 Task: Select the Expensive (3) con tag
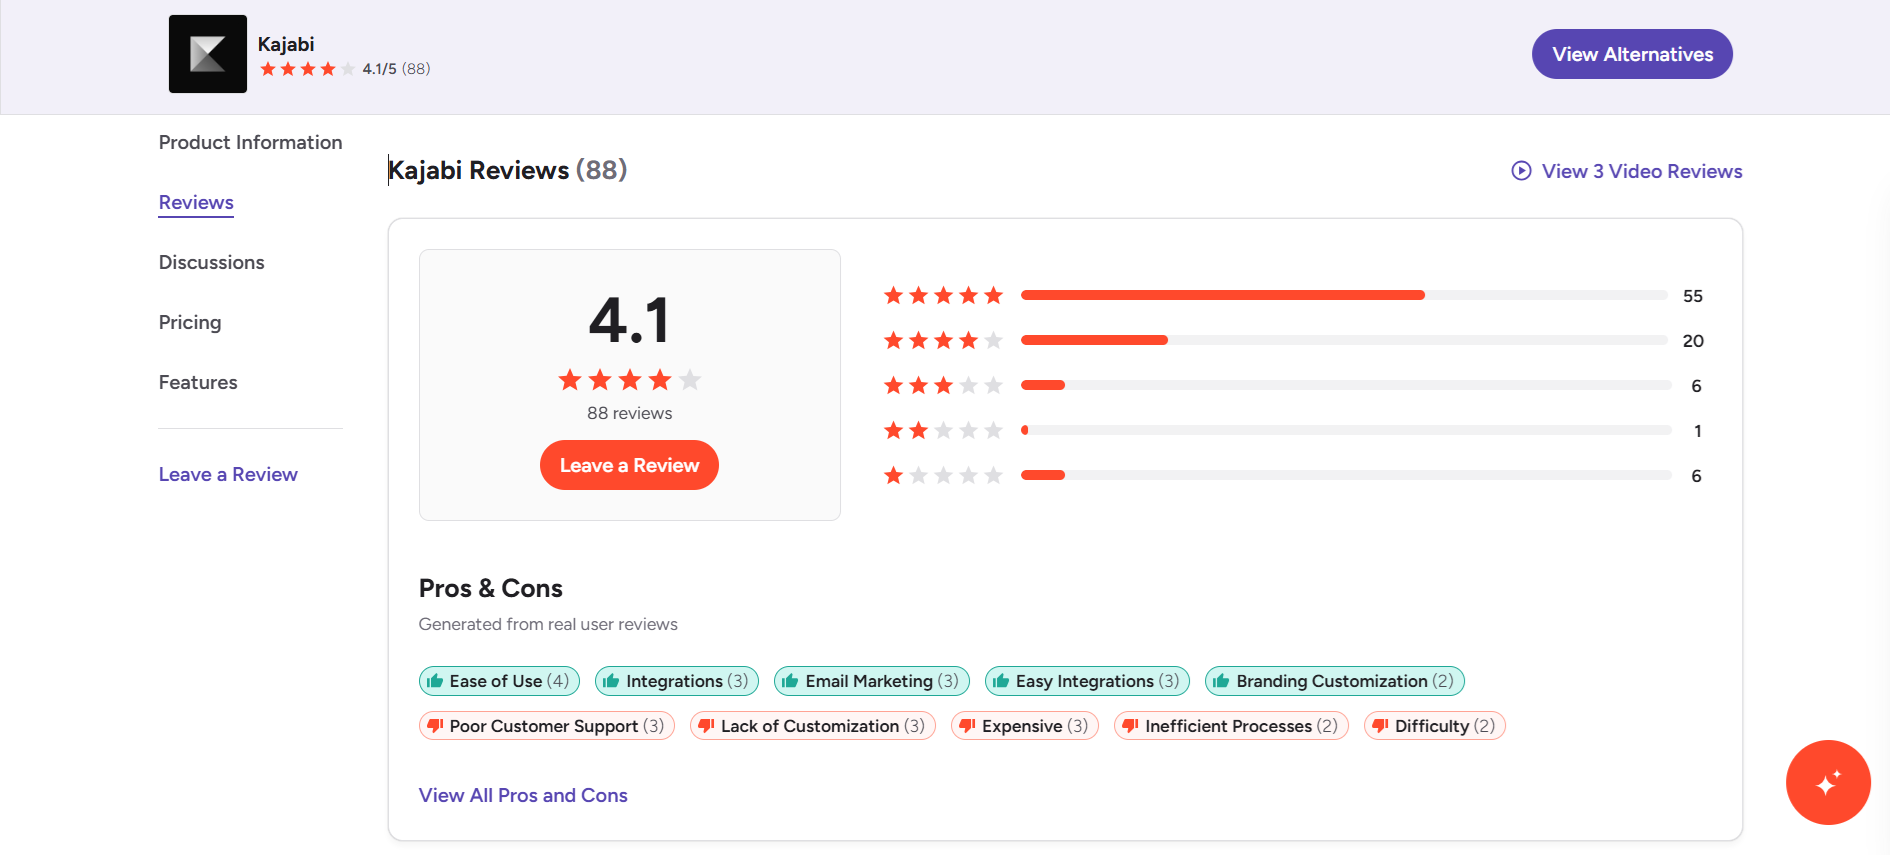click(x=1025, y=726)
